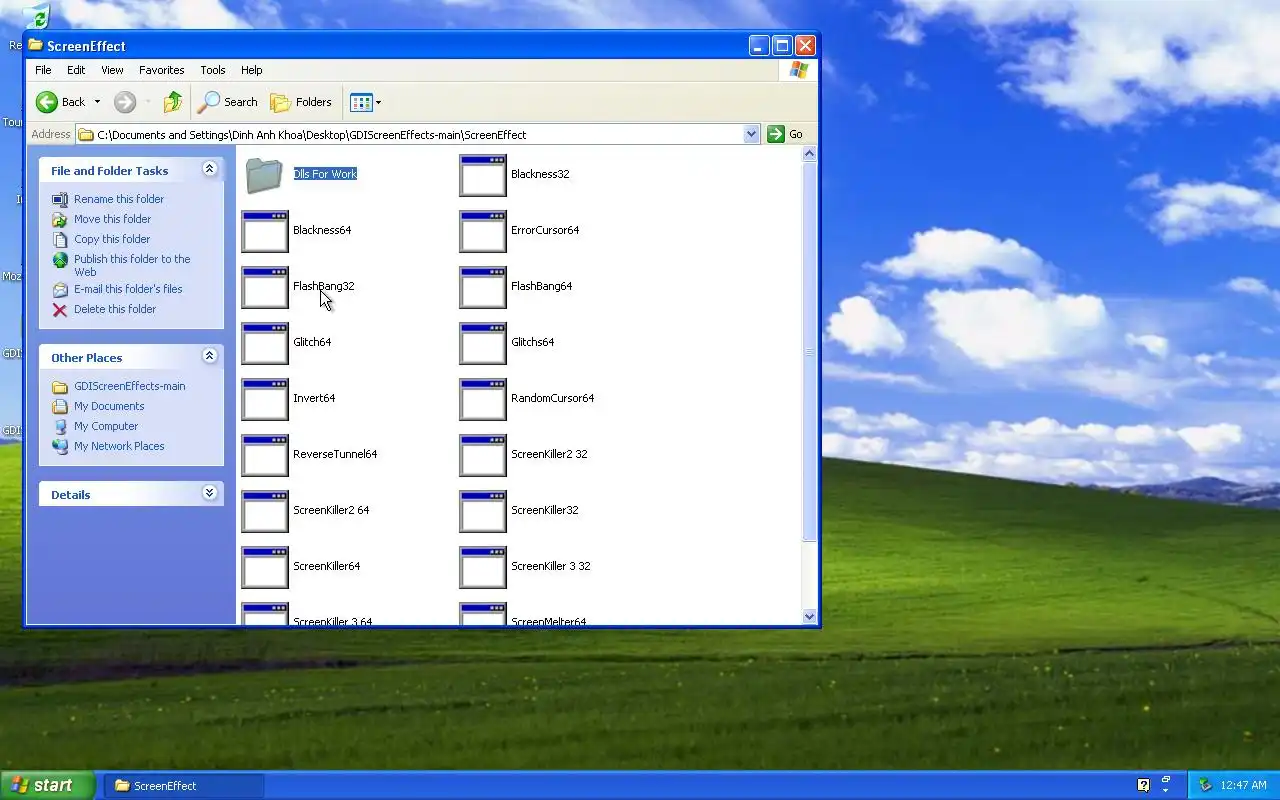
Task: Open the Back history dropdown arrow
Action: [97, 102]
